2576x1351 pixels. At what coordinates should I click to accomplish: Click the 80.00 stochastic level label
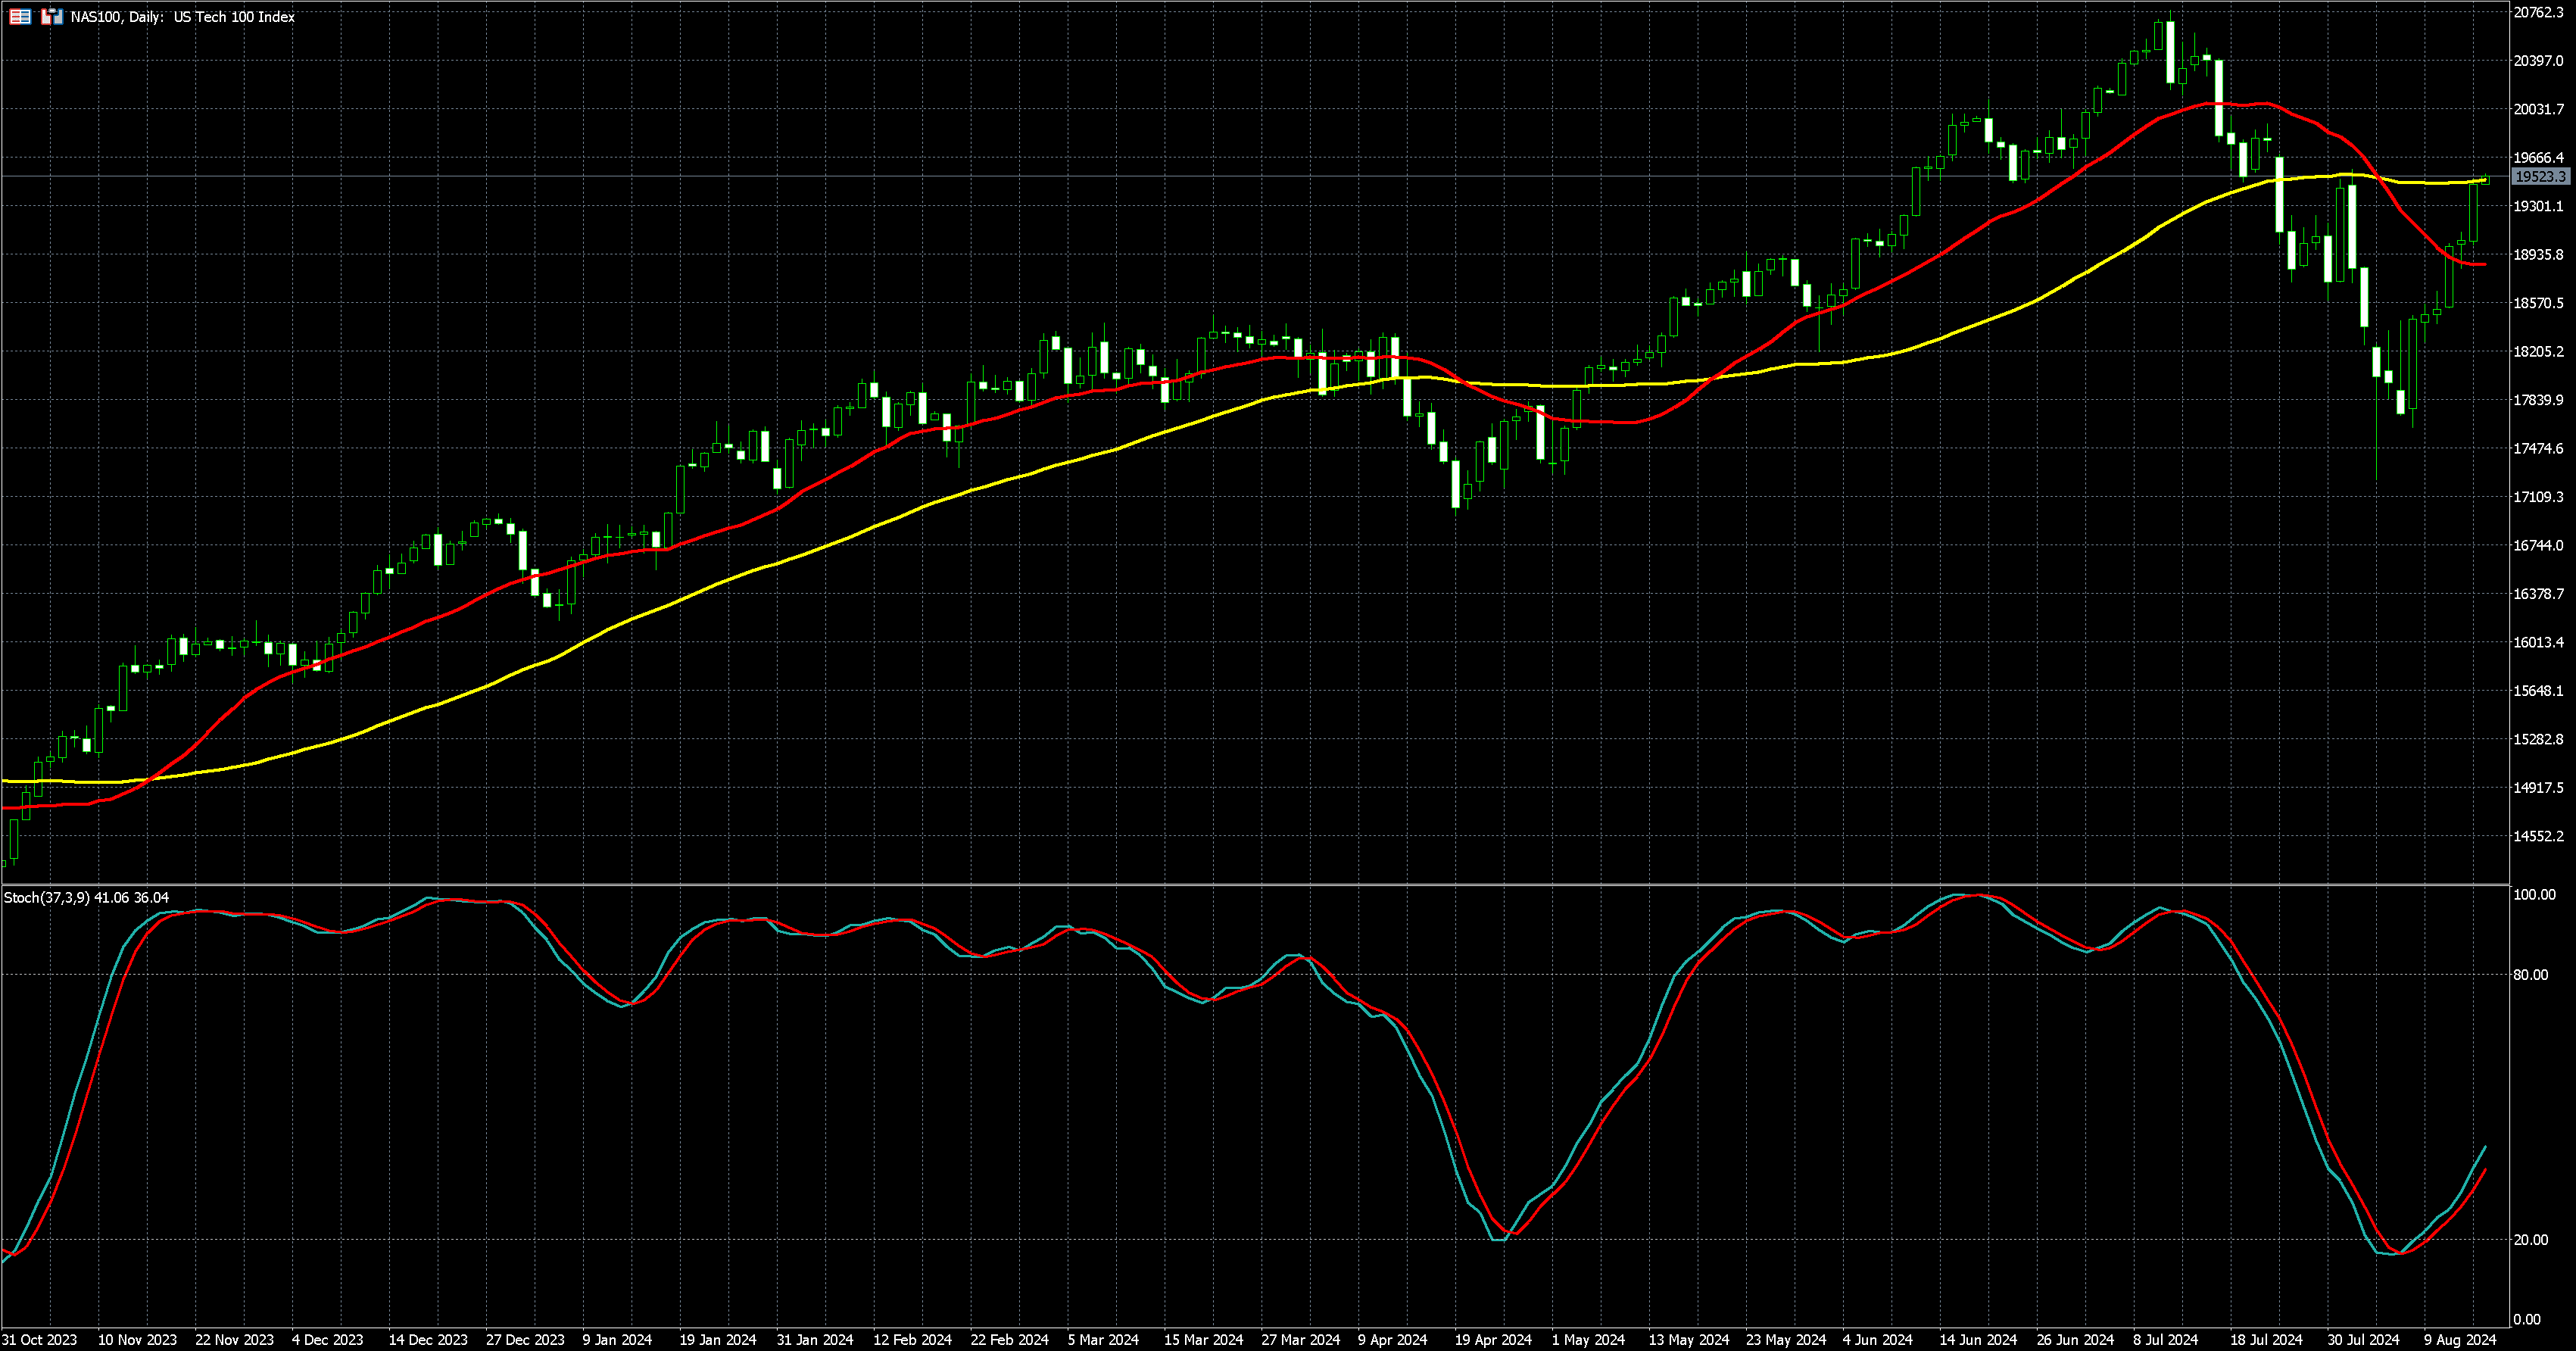click(x=2531, y=975)
